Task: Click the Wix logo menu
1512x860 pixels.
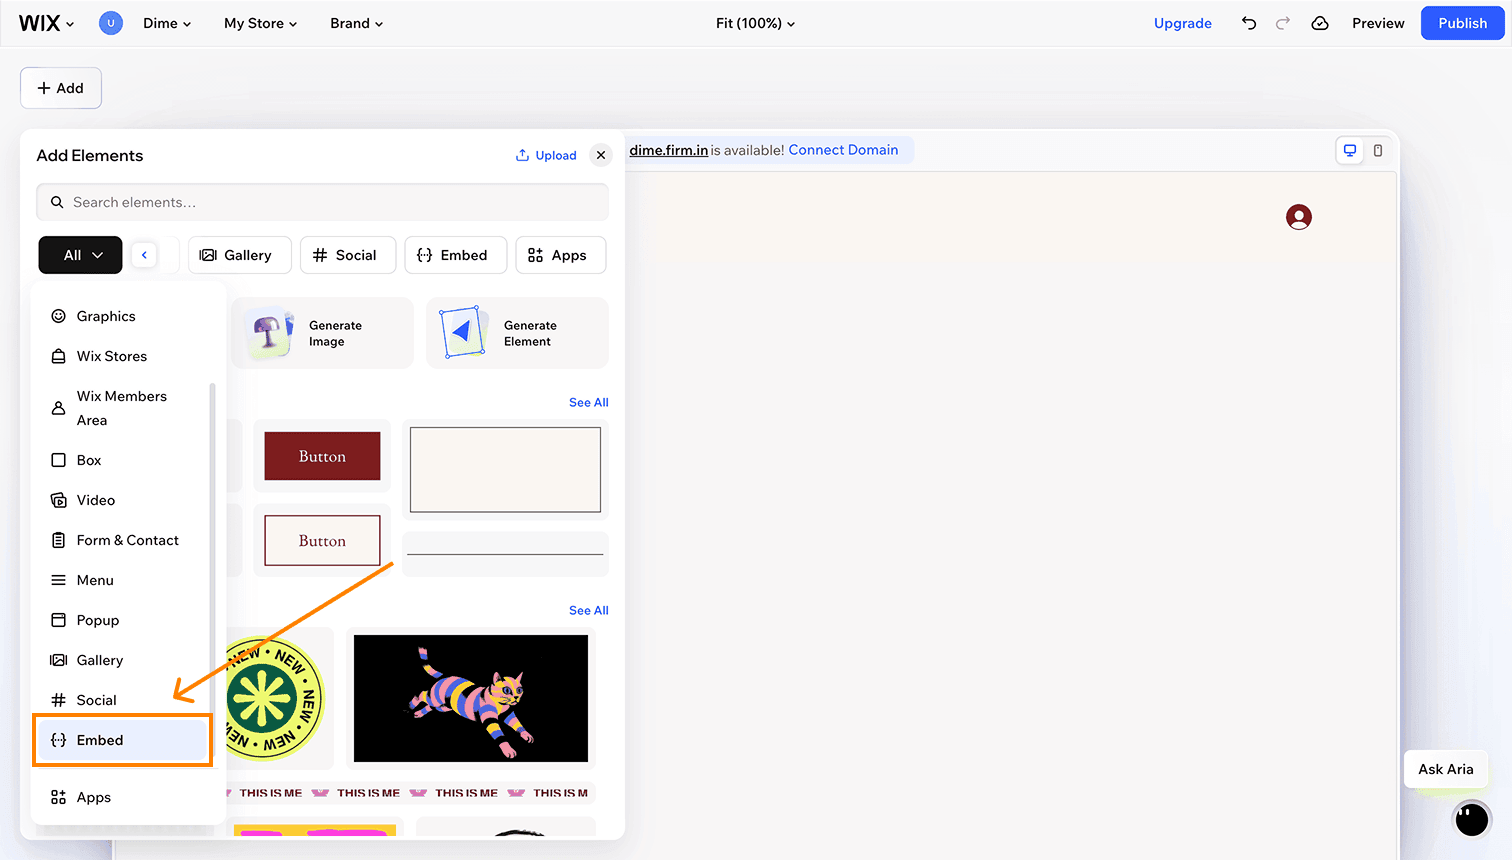Action: click(46, 23)
